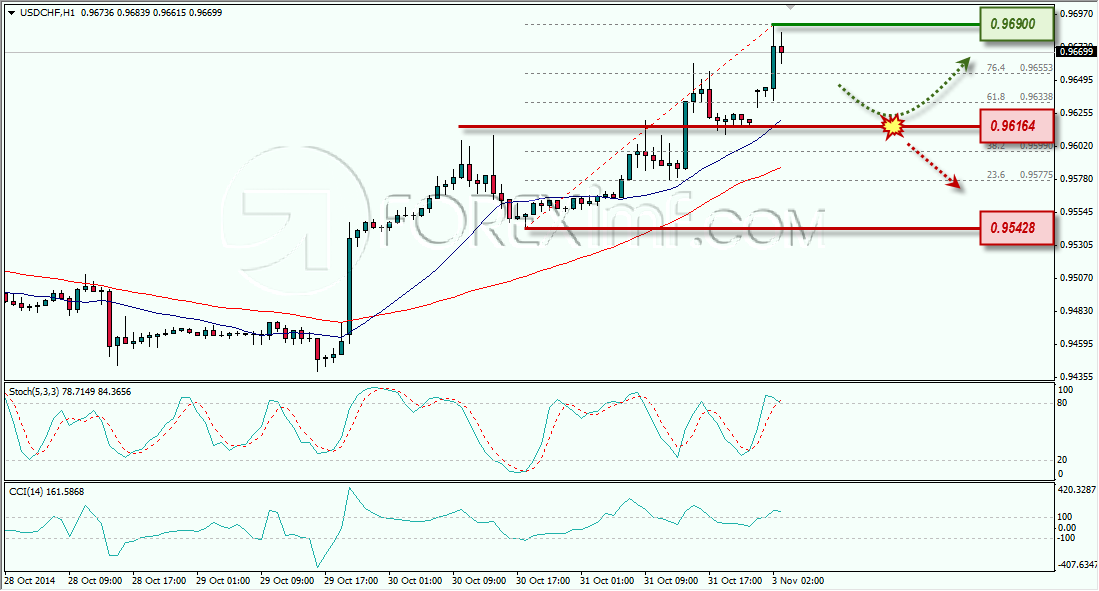The image size is (1099, 591).
Task: Click 0.96495 on the price axis
Action: (1077, 79)
